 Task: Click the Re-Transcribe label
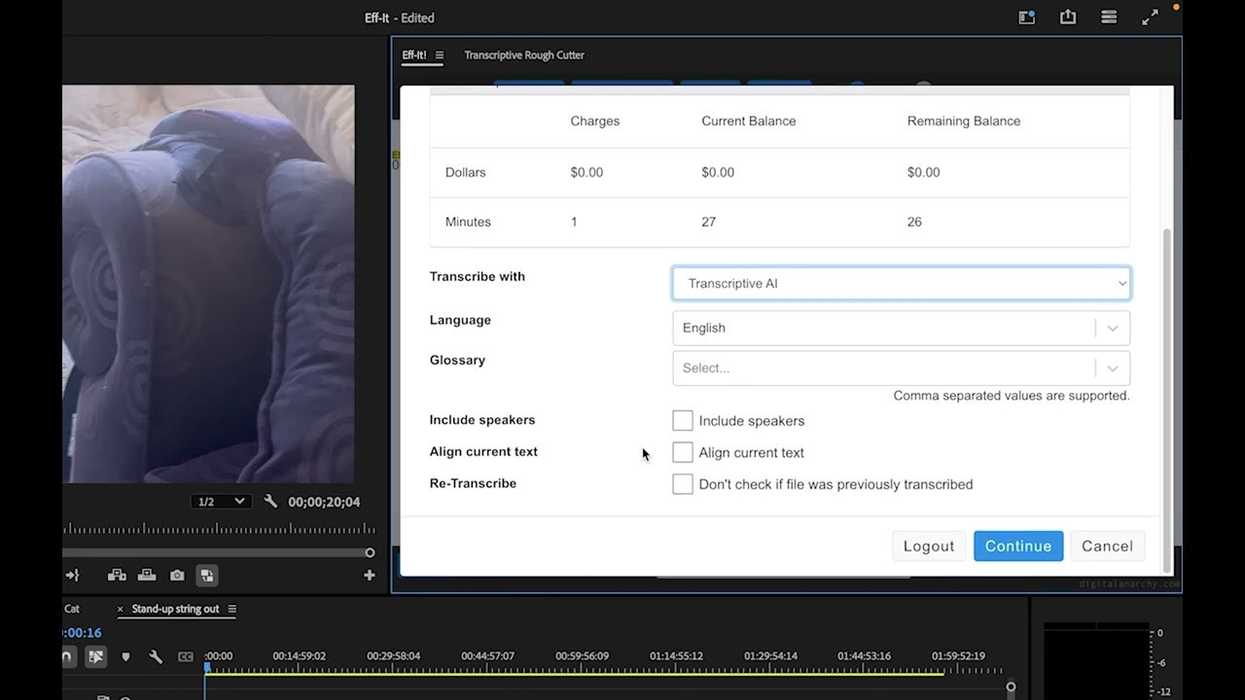coord(473,483)
